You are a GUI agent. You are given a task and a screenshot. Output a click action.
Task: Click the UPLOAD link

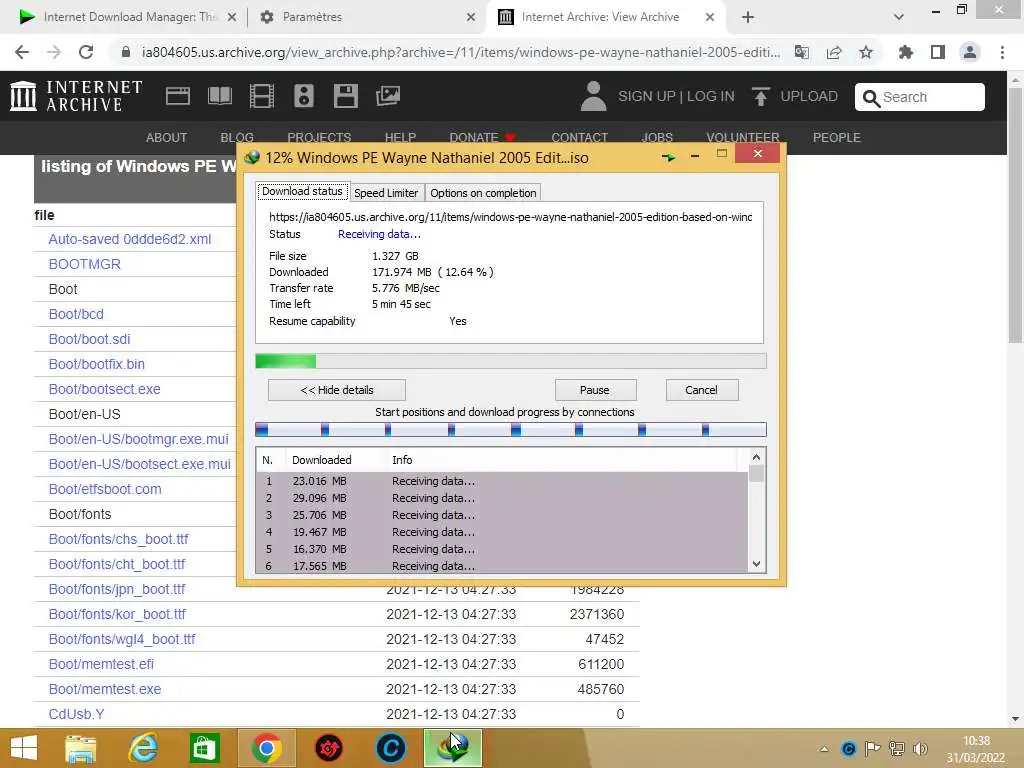click(x=809, y=96)
